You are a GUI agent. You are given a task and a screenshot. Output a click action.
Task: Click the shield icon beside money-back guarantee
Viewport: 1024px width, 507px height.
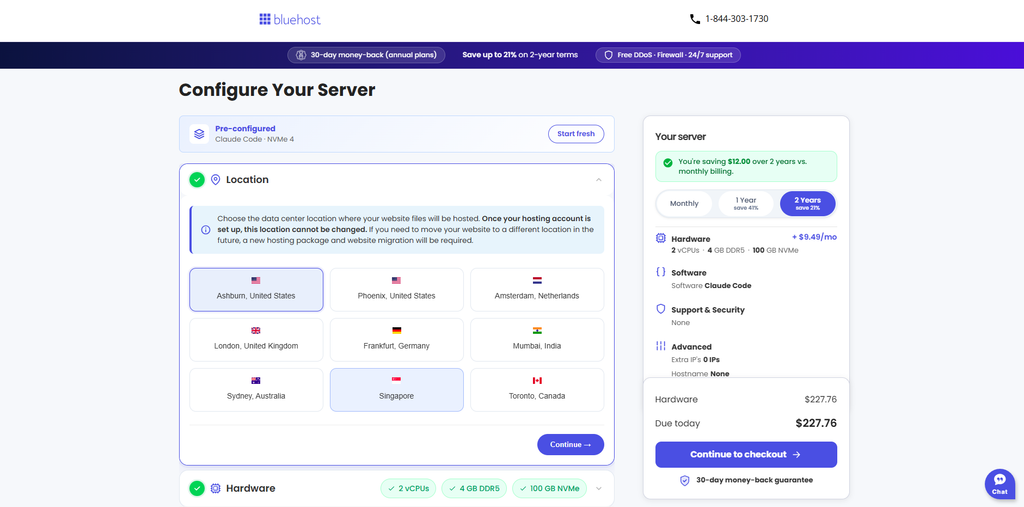[684, 480]
